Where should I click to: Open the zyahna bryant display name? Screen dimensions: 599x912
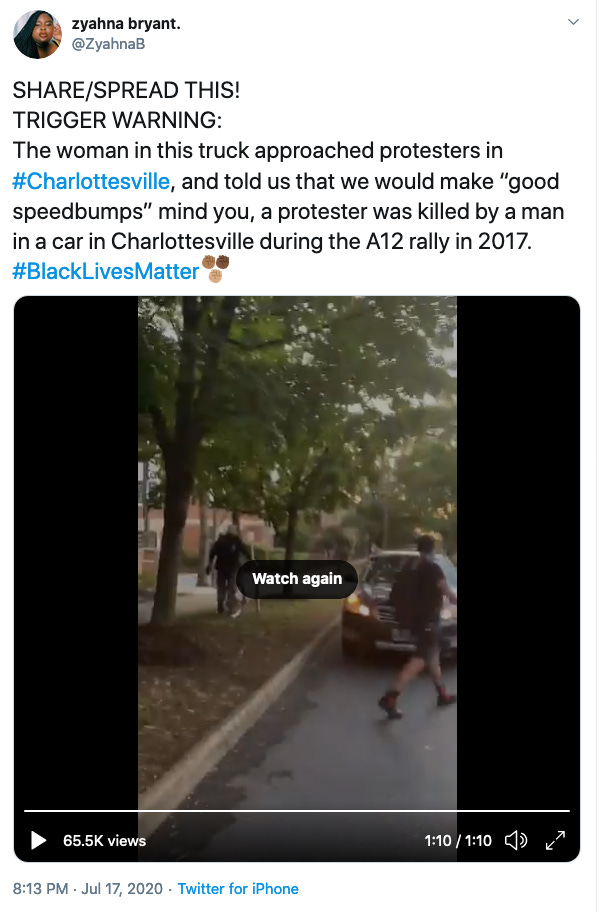[126, 23]
